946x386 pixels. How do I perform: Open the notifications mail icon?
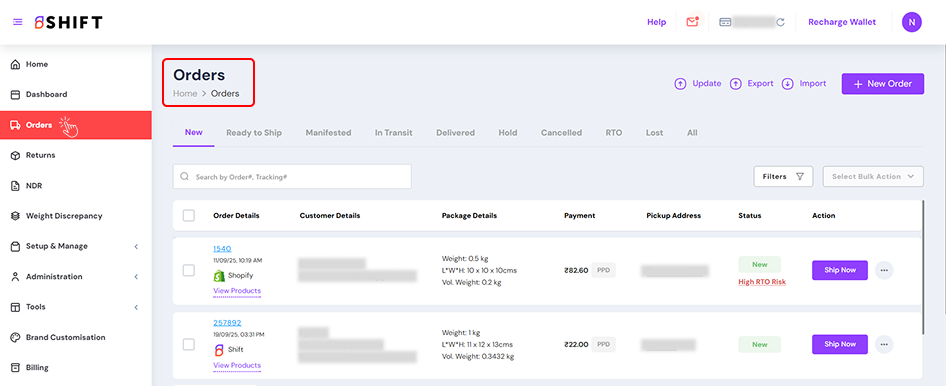point(692,22)
